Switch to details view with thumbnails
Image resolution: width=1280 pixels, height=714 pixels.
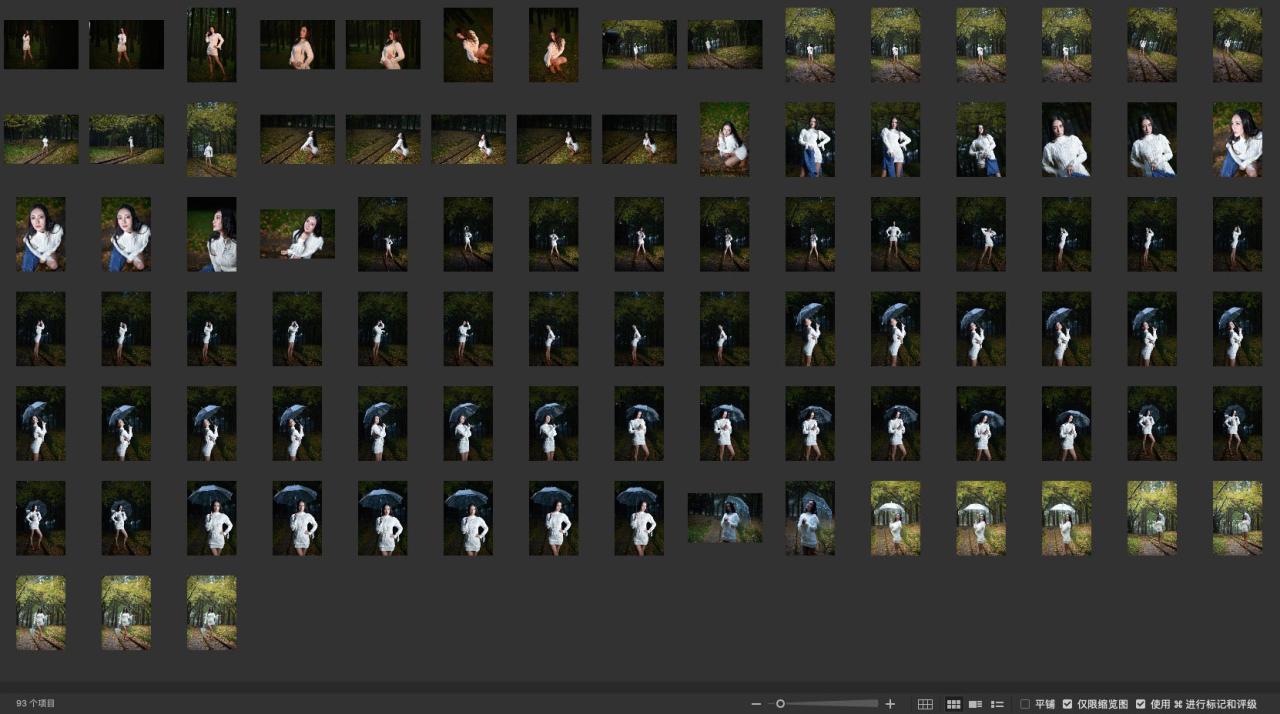(975, 704)
